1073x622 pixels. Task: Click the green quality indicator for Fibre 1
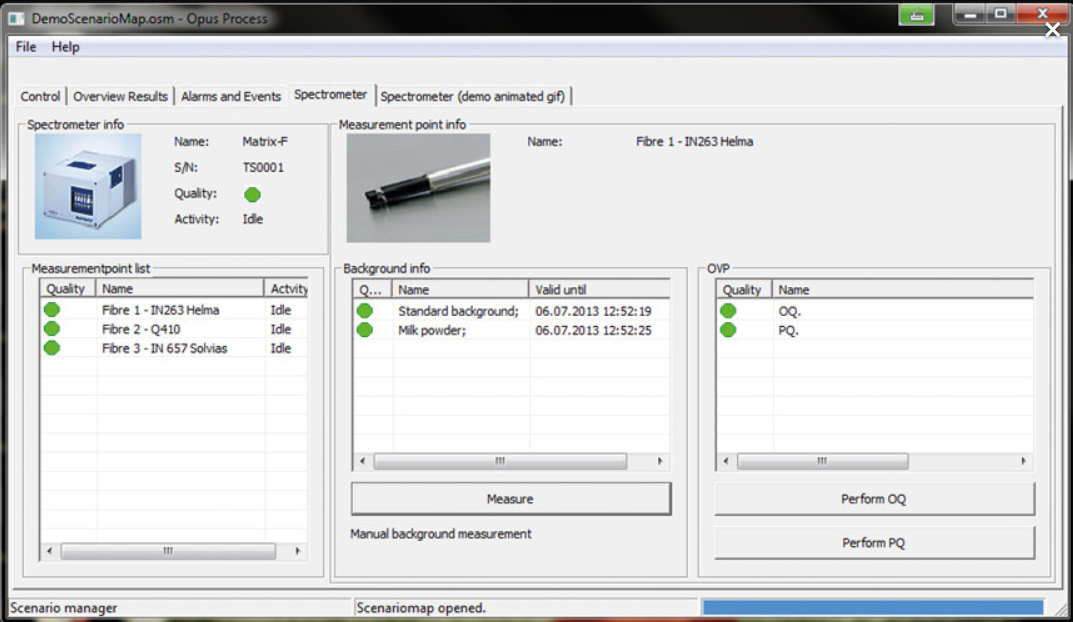pyautogui.click(x=51, y=310)
